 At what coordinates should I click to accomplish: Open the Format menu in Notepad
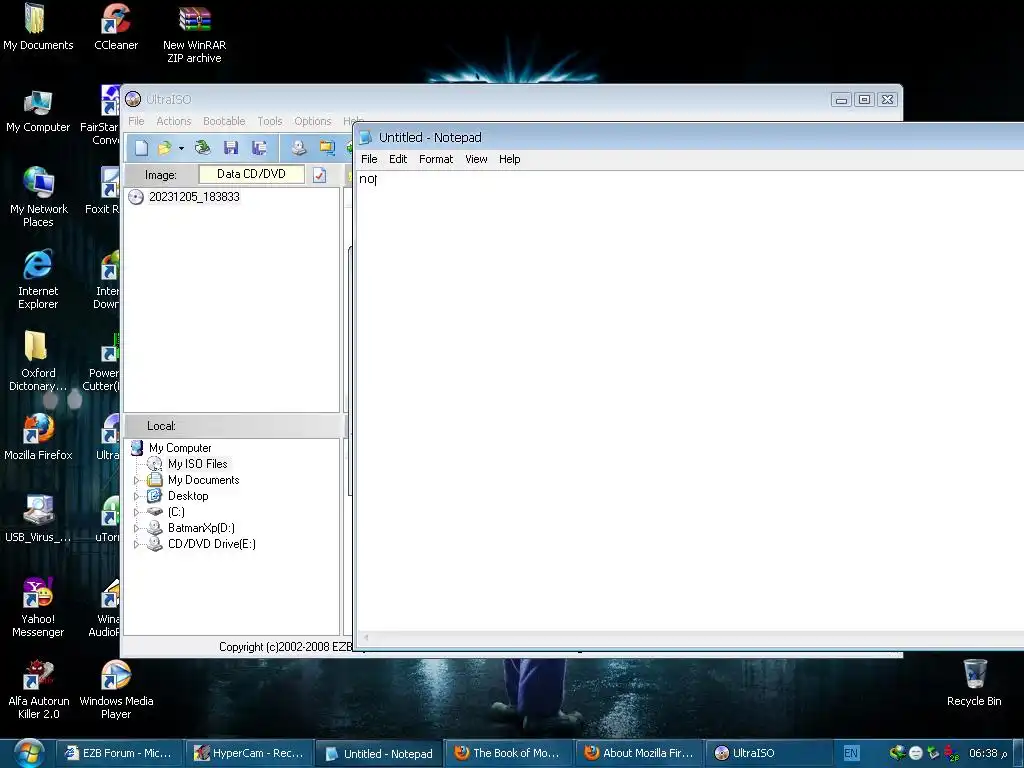pos(436,159)
